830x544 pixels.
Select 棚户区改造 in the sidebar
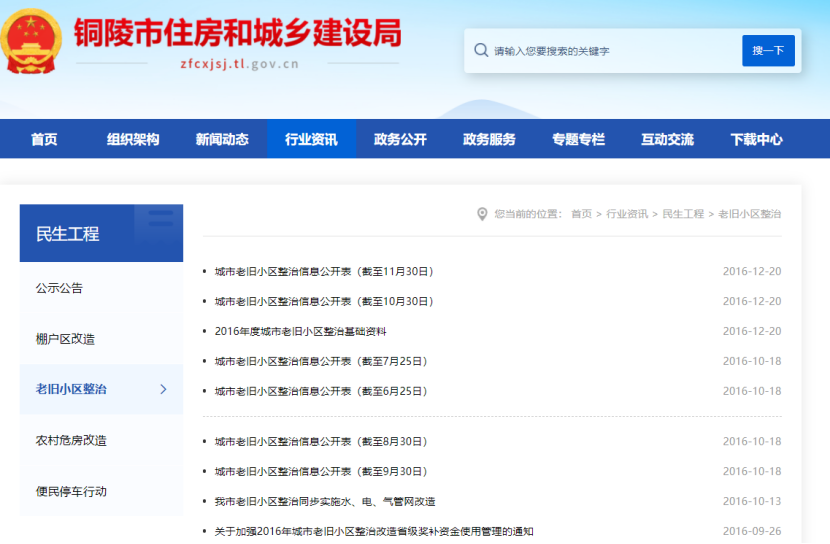click(x=66, y=339)
